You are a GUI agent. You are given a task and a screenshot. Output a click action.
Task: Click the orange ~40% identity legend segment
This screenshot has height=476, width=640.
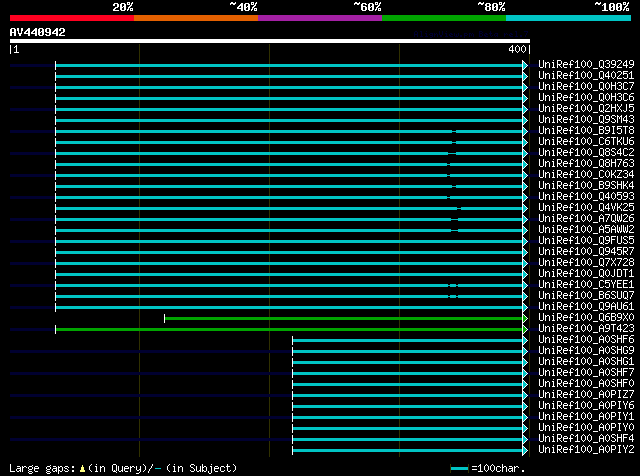point(196,18)
